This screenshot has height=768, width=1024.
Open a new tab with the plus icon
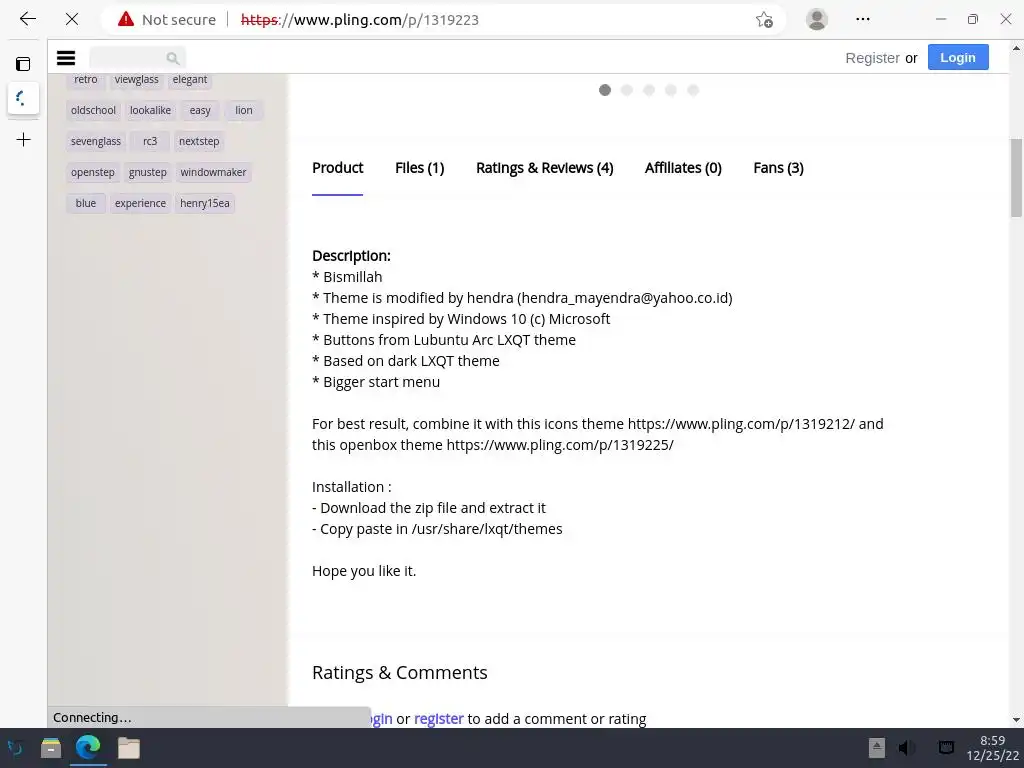pyautogui.click(x=23, y=139)
